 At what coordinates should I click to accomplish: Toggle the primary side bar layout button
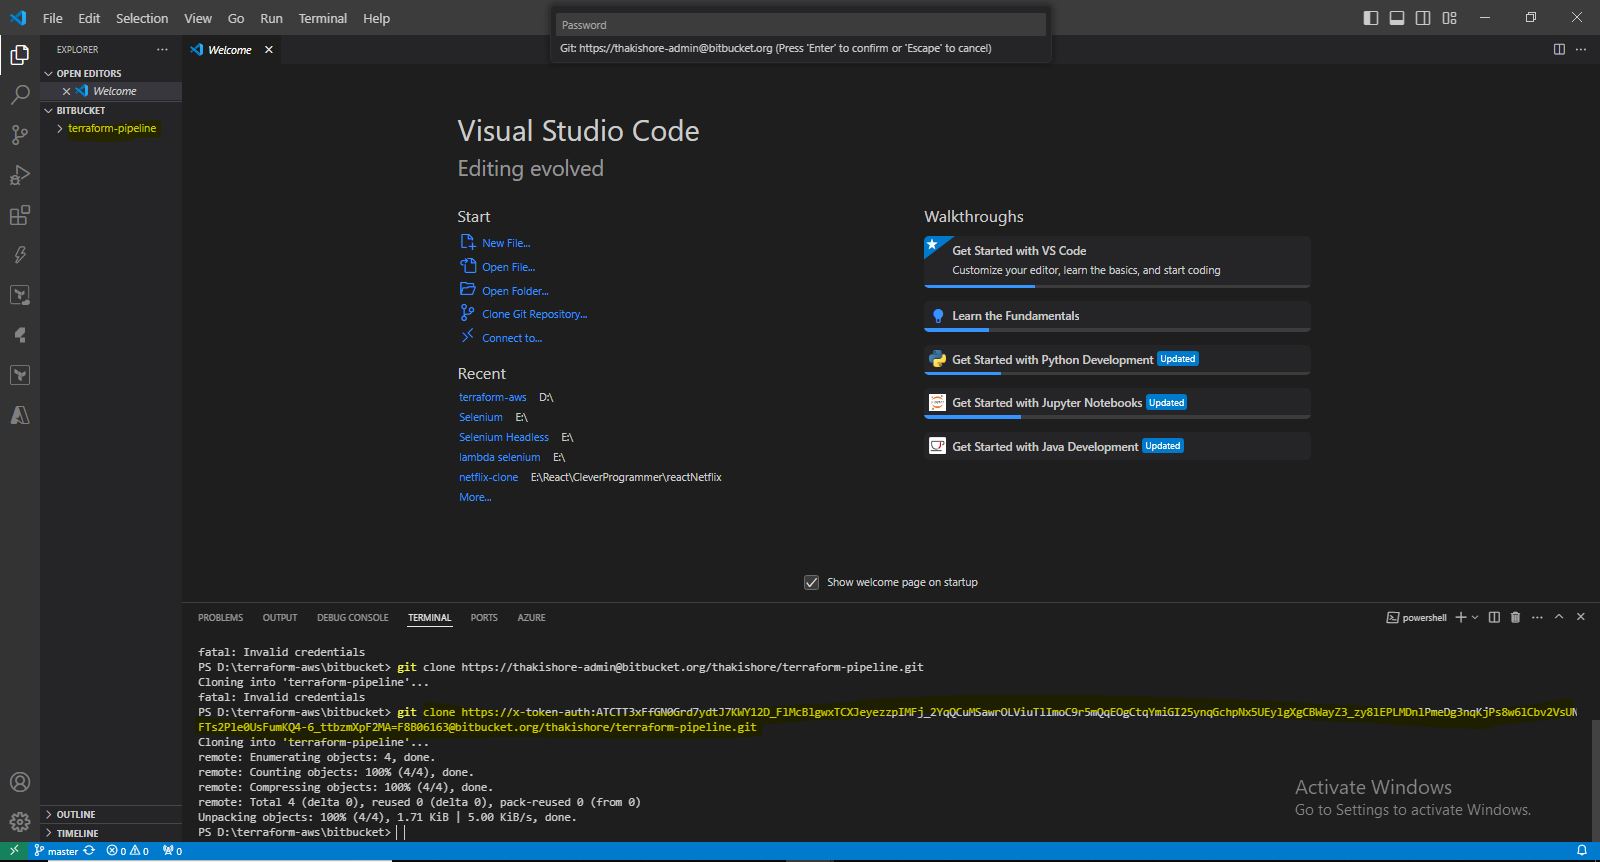1371,18
